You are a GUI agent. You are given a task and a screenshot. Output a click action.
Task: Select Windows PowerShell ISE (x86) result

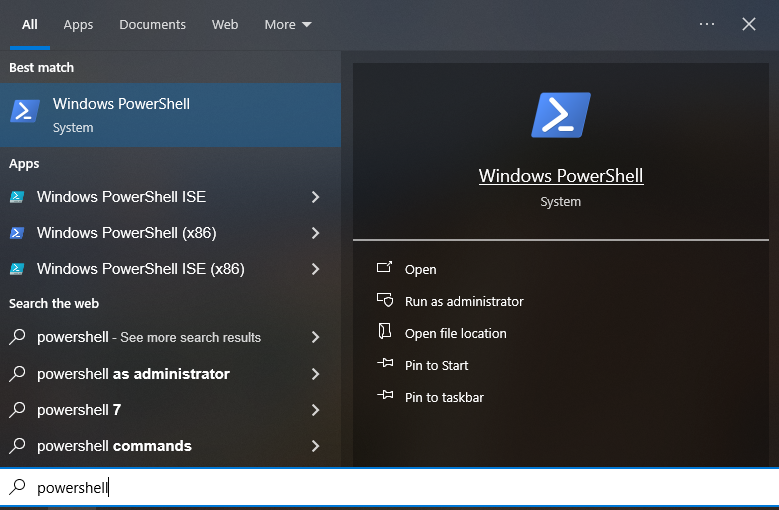pos(170,269)
